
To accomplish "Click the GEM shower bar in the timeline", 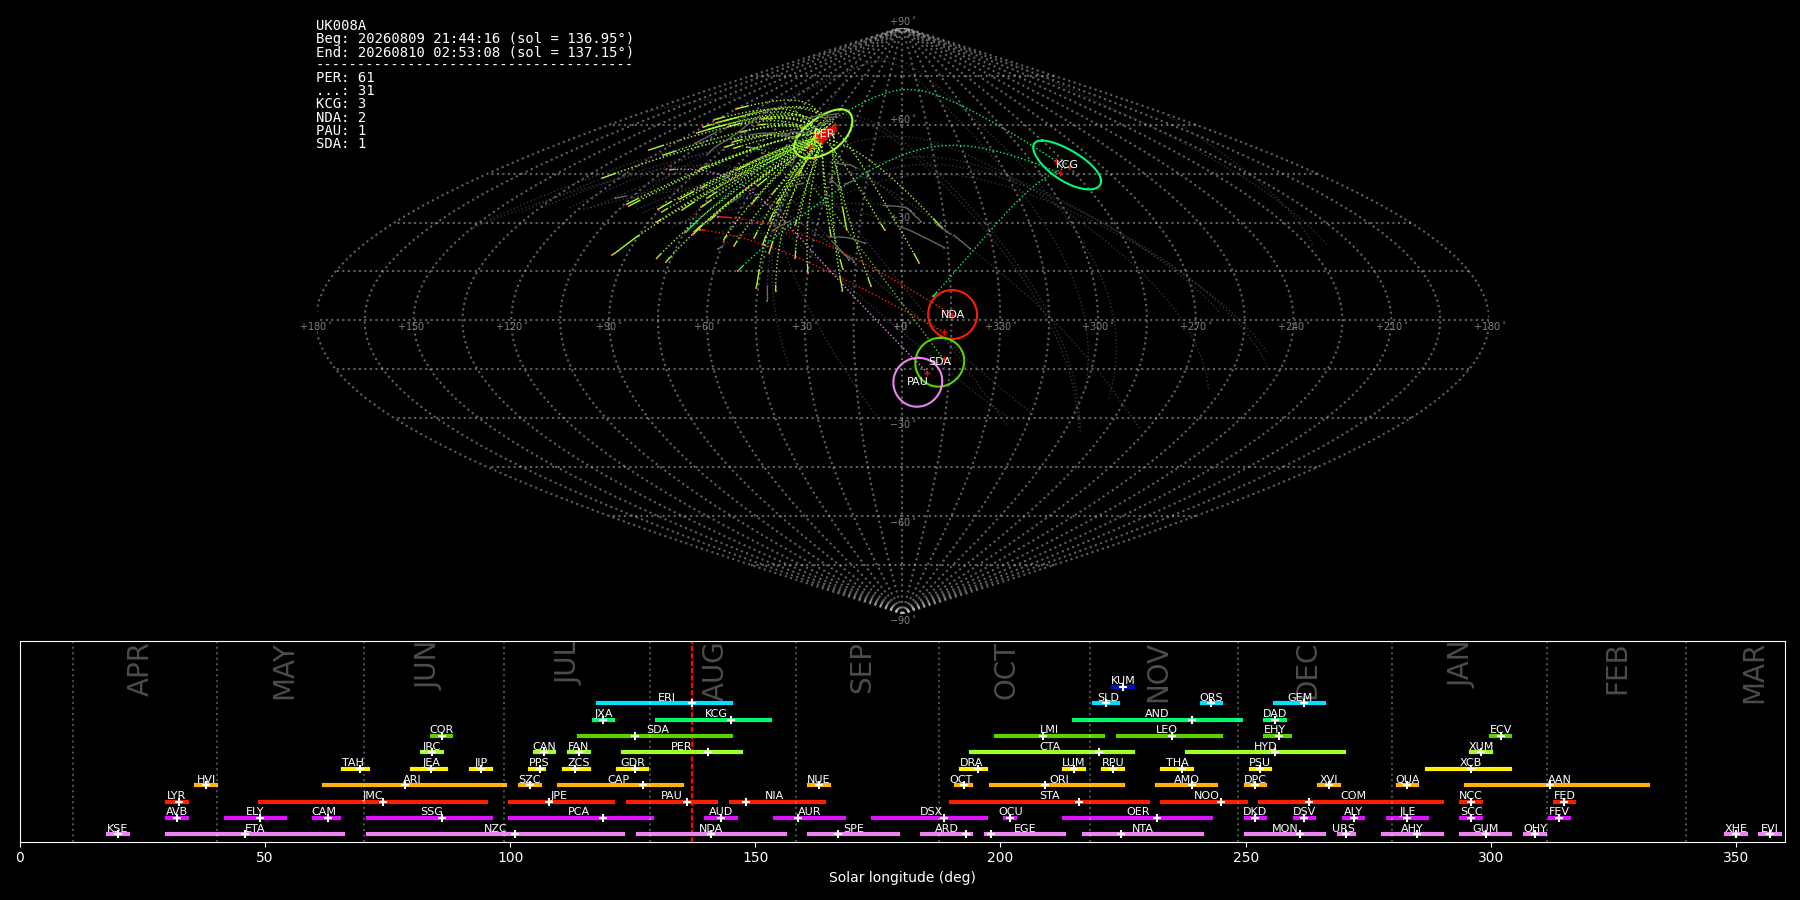I will (x=1299, y=703).
